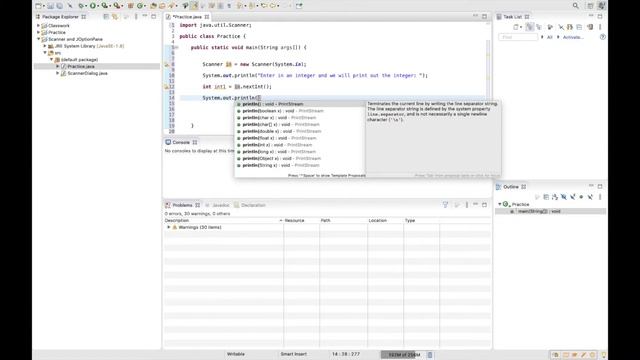The width and height of the screenshot is (640, 360).
Task: Click the Save All icon in toolbar
Action: click(60, 6)
